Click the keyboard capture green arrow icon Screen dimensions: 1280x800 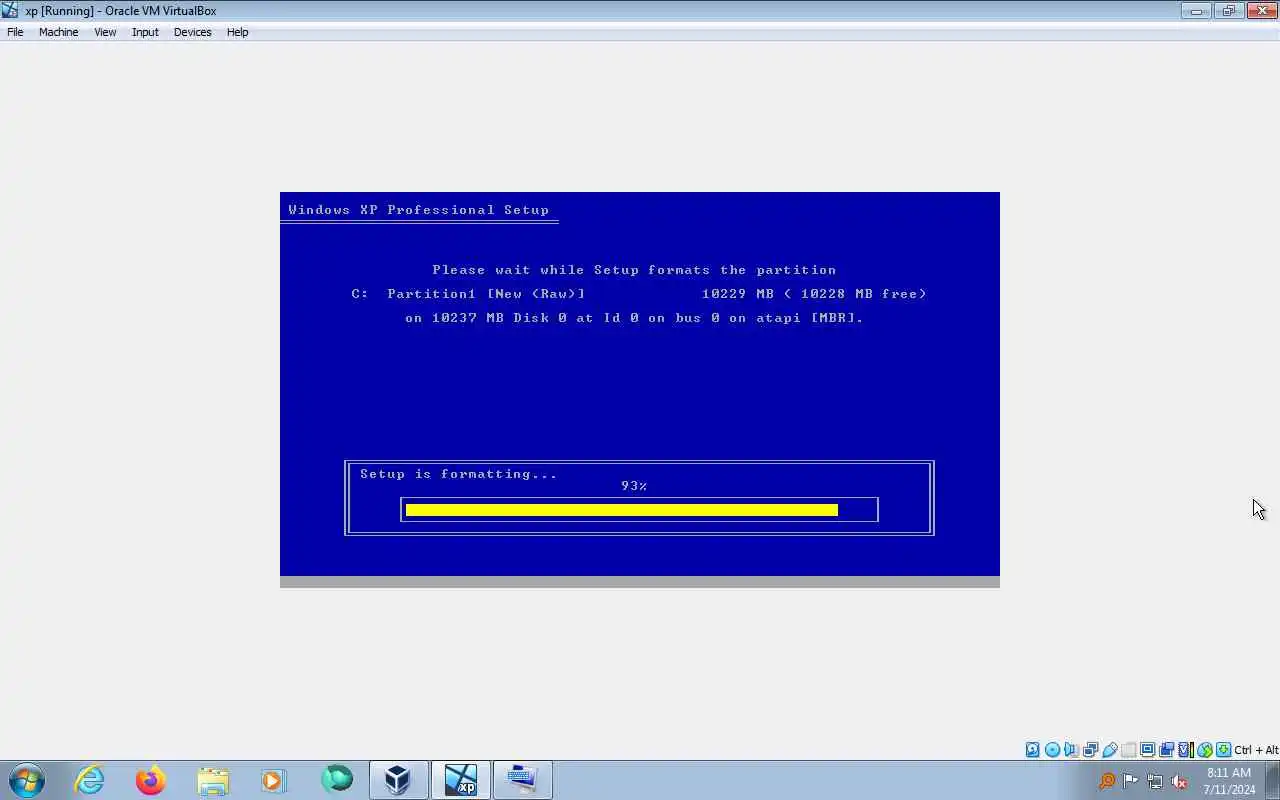click(x=1223, y=750)
